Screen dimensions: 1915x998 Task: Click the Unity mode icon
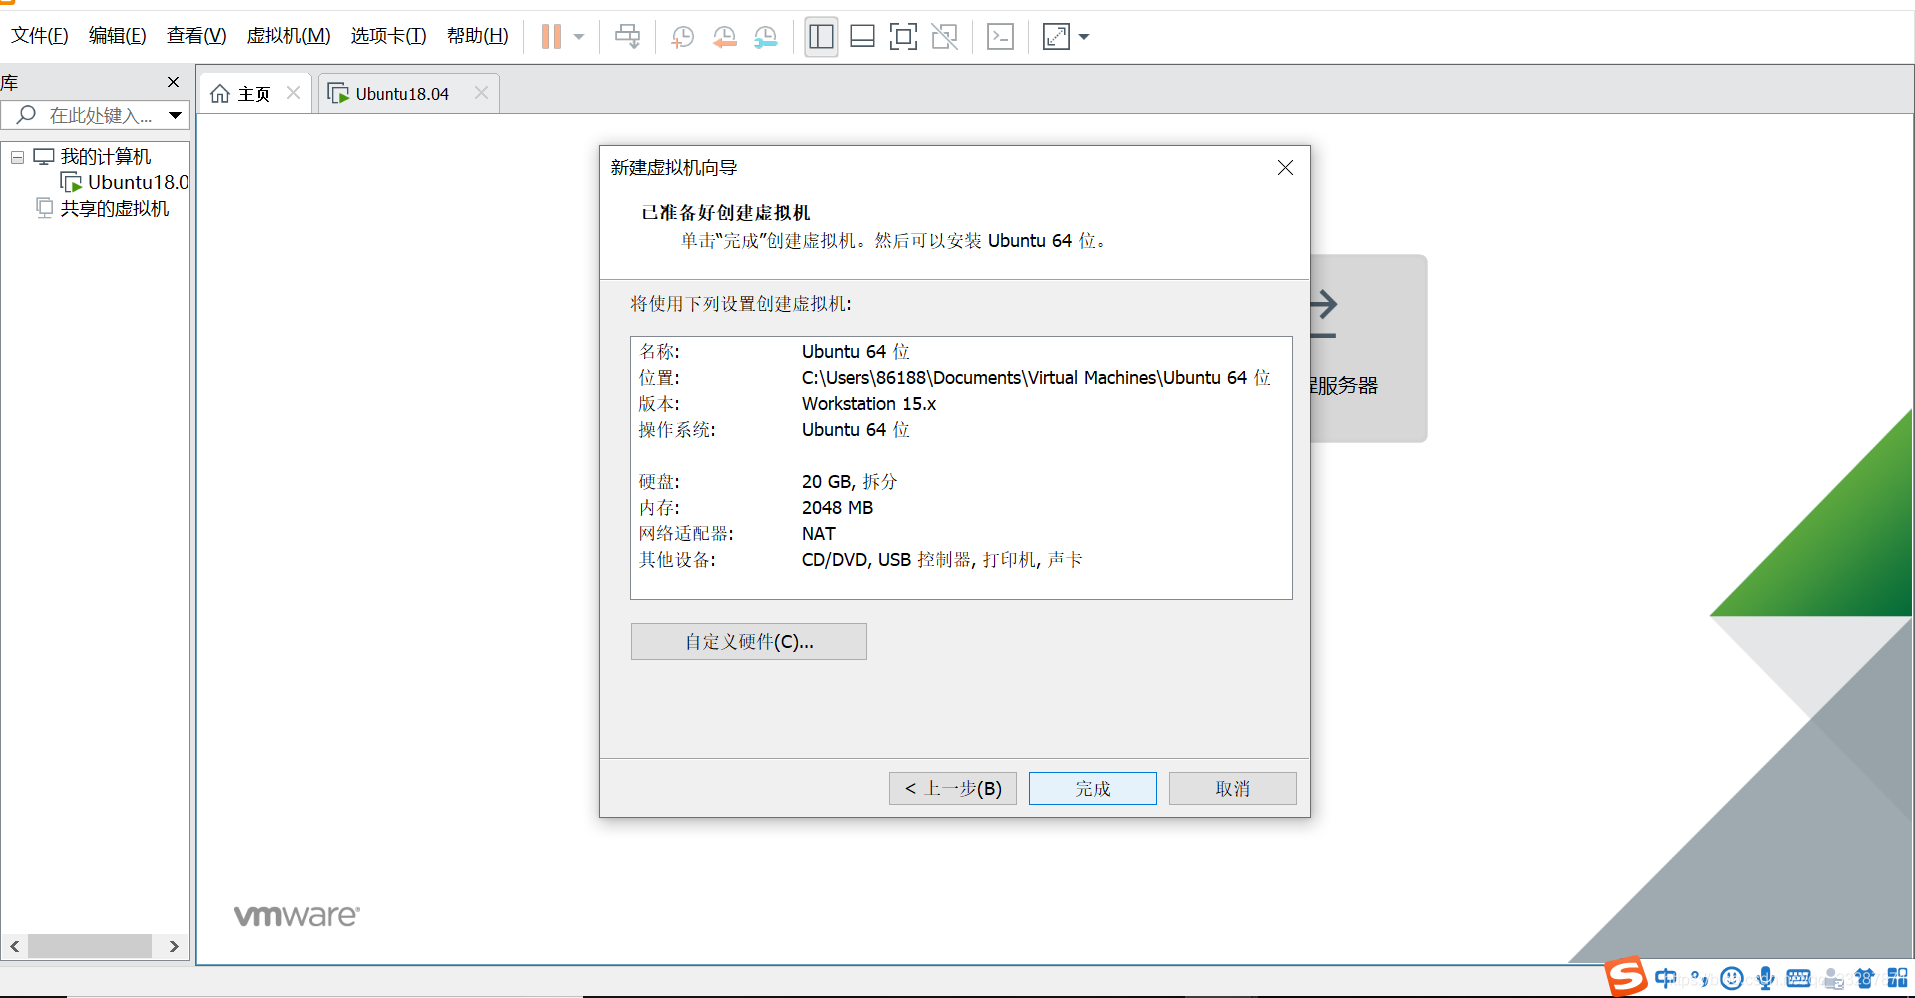click(944, 37)
